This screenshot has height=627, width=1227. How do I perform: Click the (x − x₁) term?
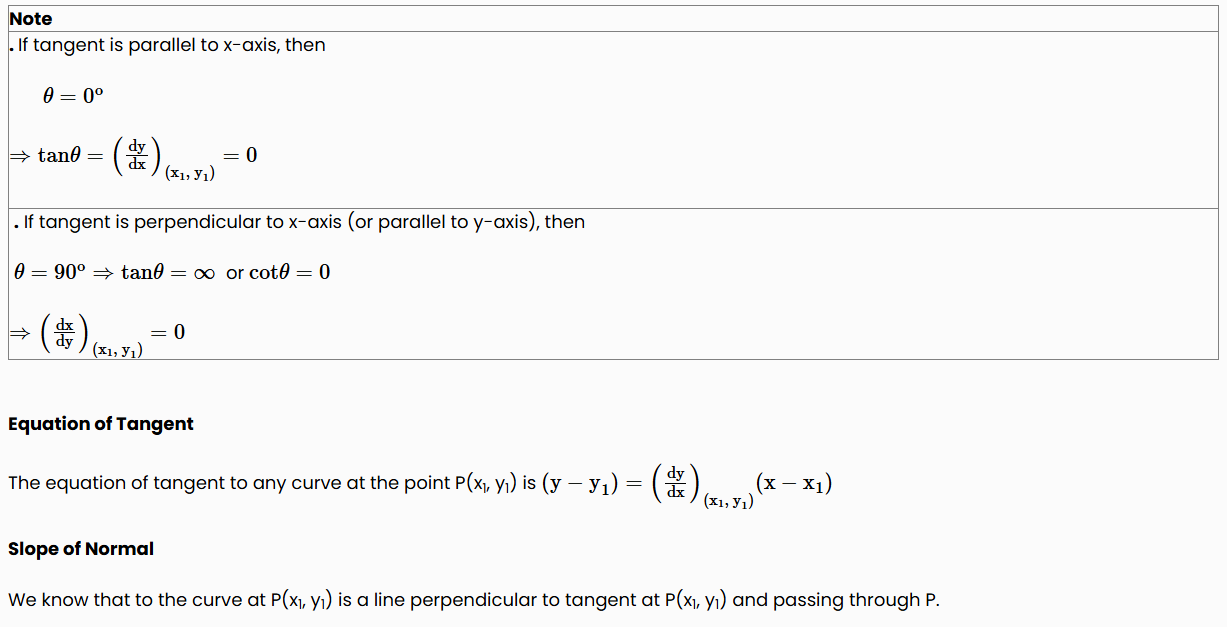(795, 483)
